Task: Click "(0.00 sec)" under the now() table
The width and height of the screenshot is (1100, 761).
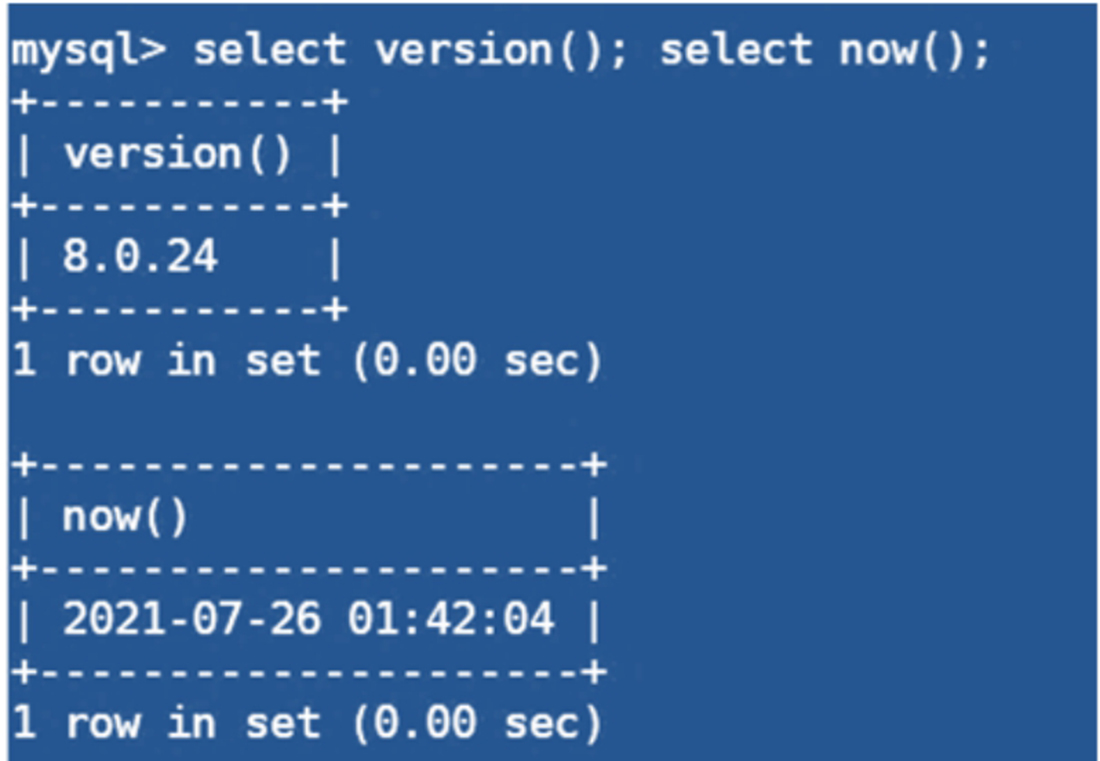Action: [x=477, y=723]
